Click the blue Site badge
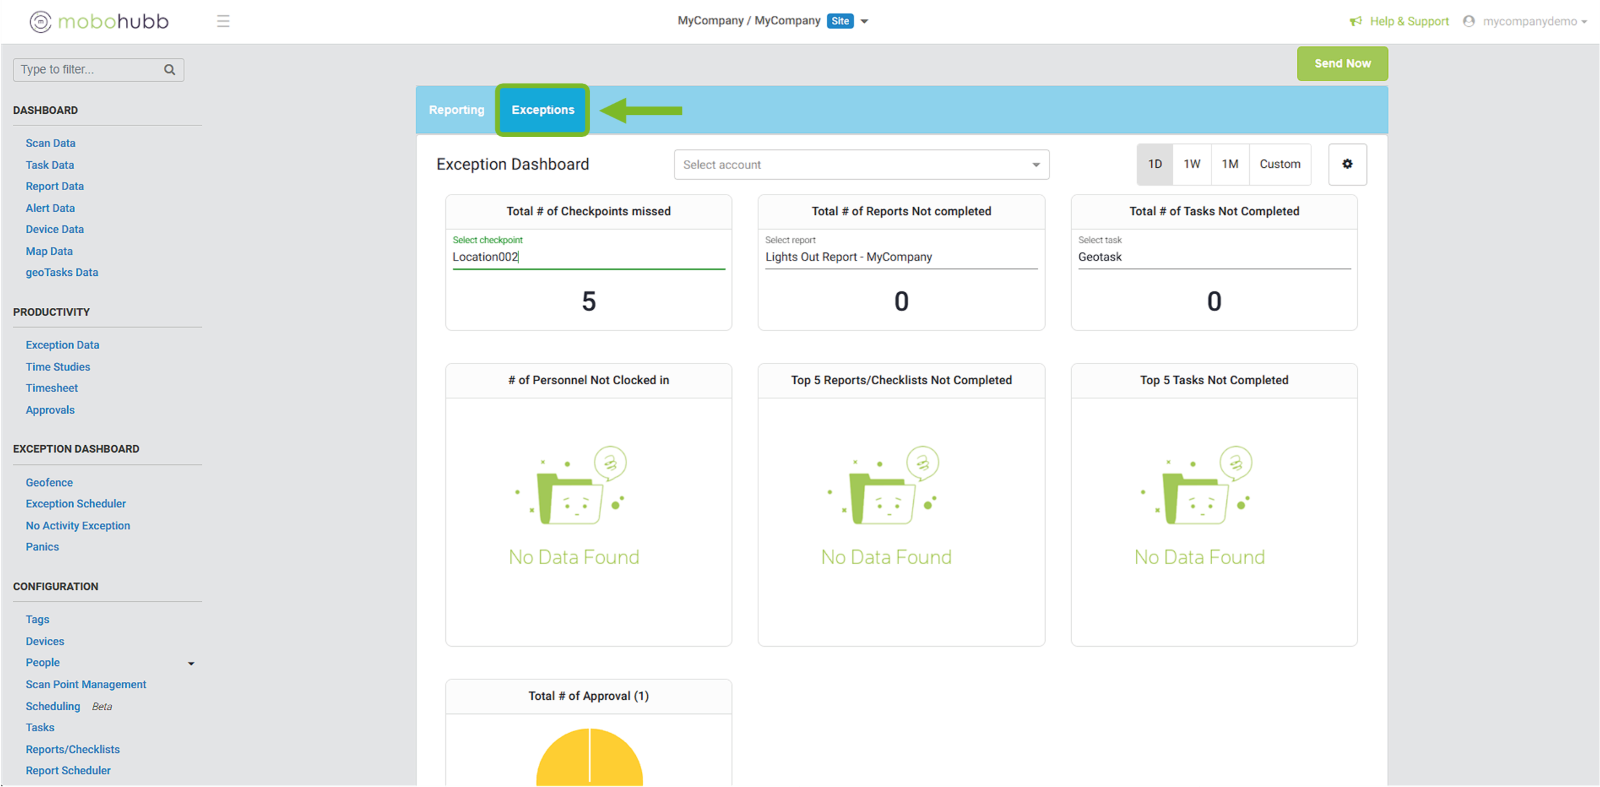Screen dimensions: 1600x787 click(x=840, y=21)
